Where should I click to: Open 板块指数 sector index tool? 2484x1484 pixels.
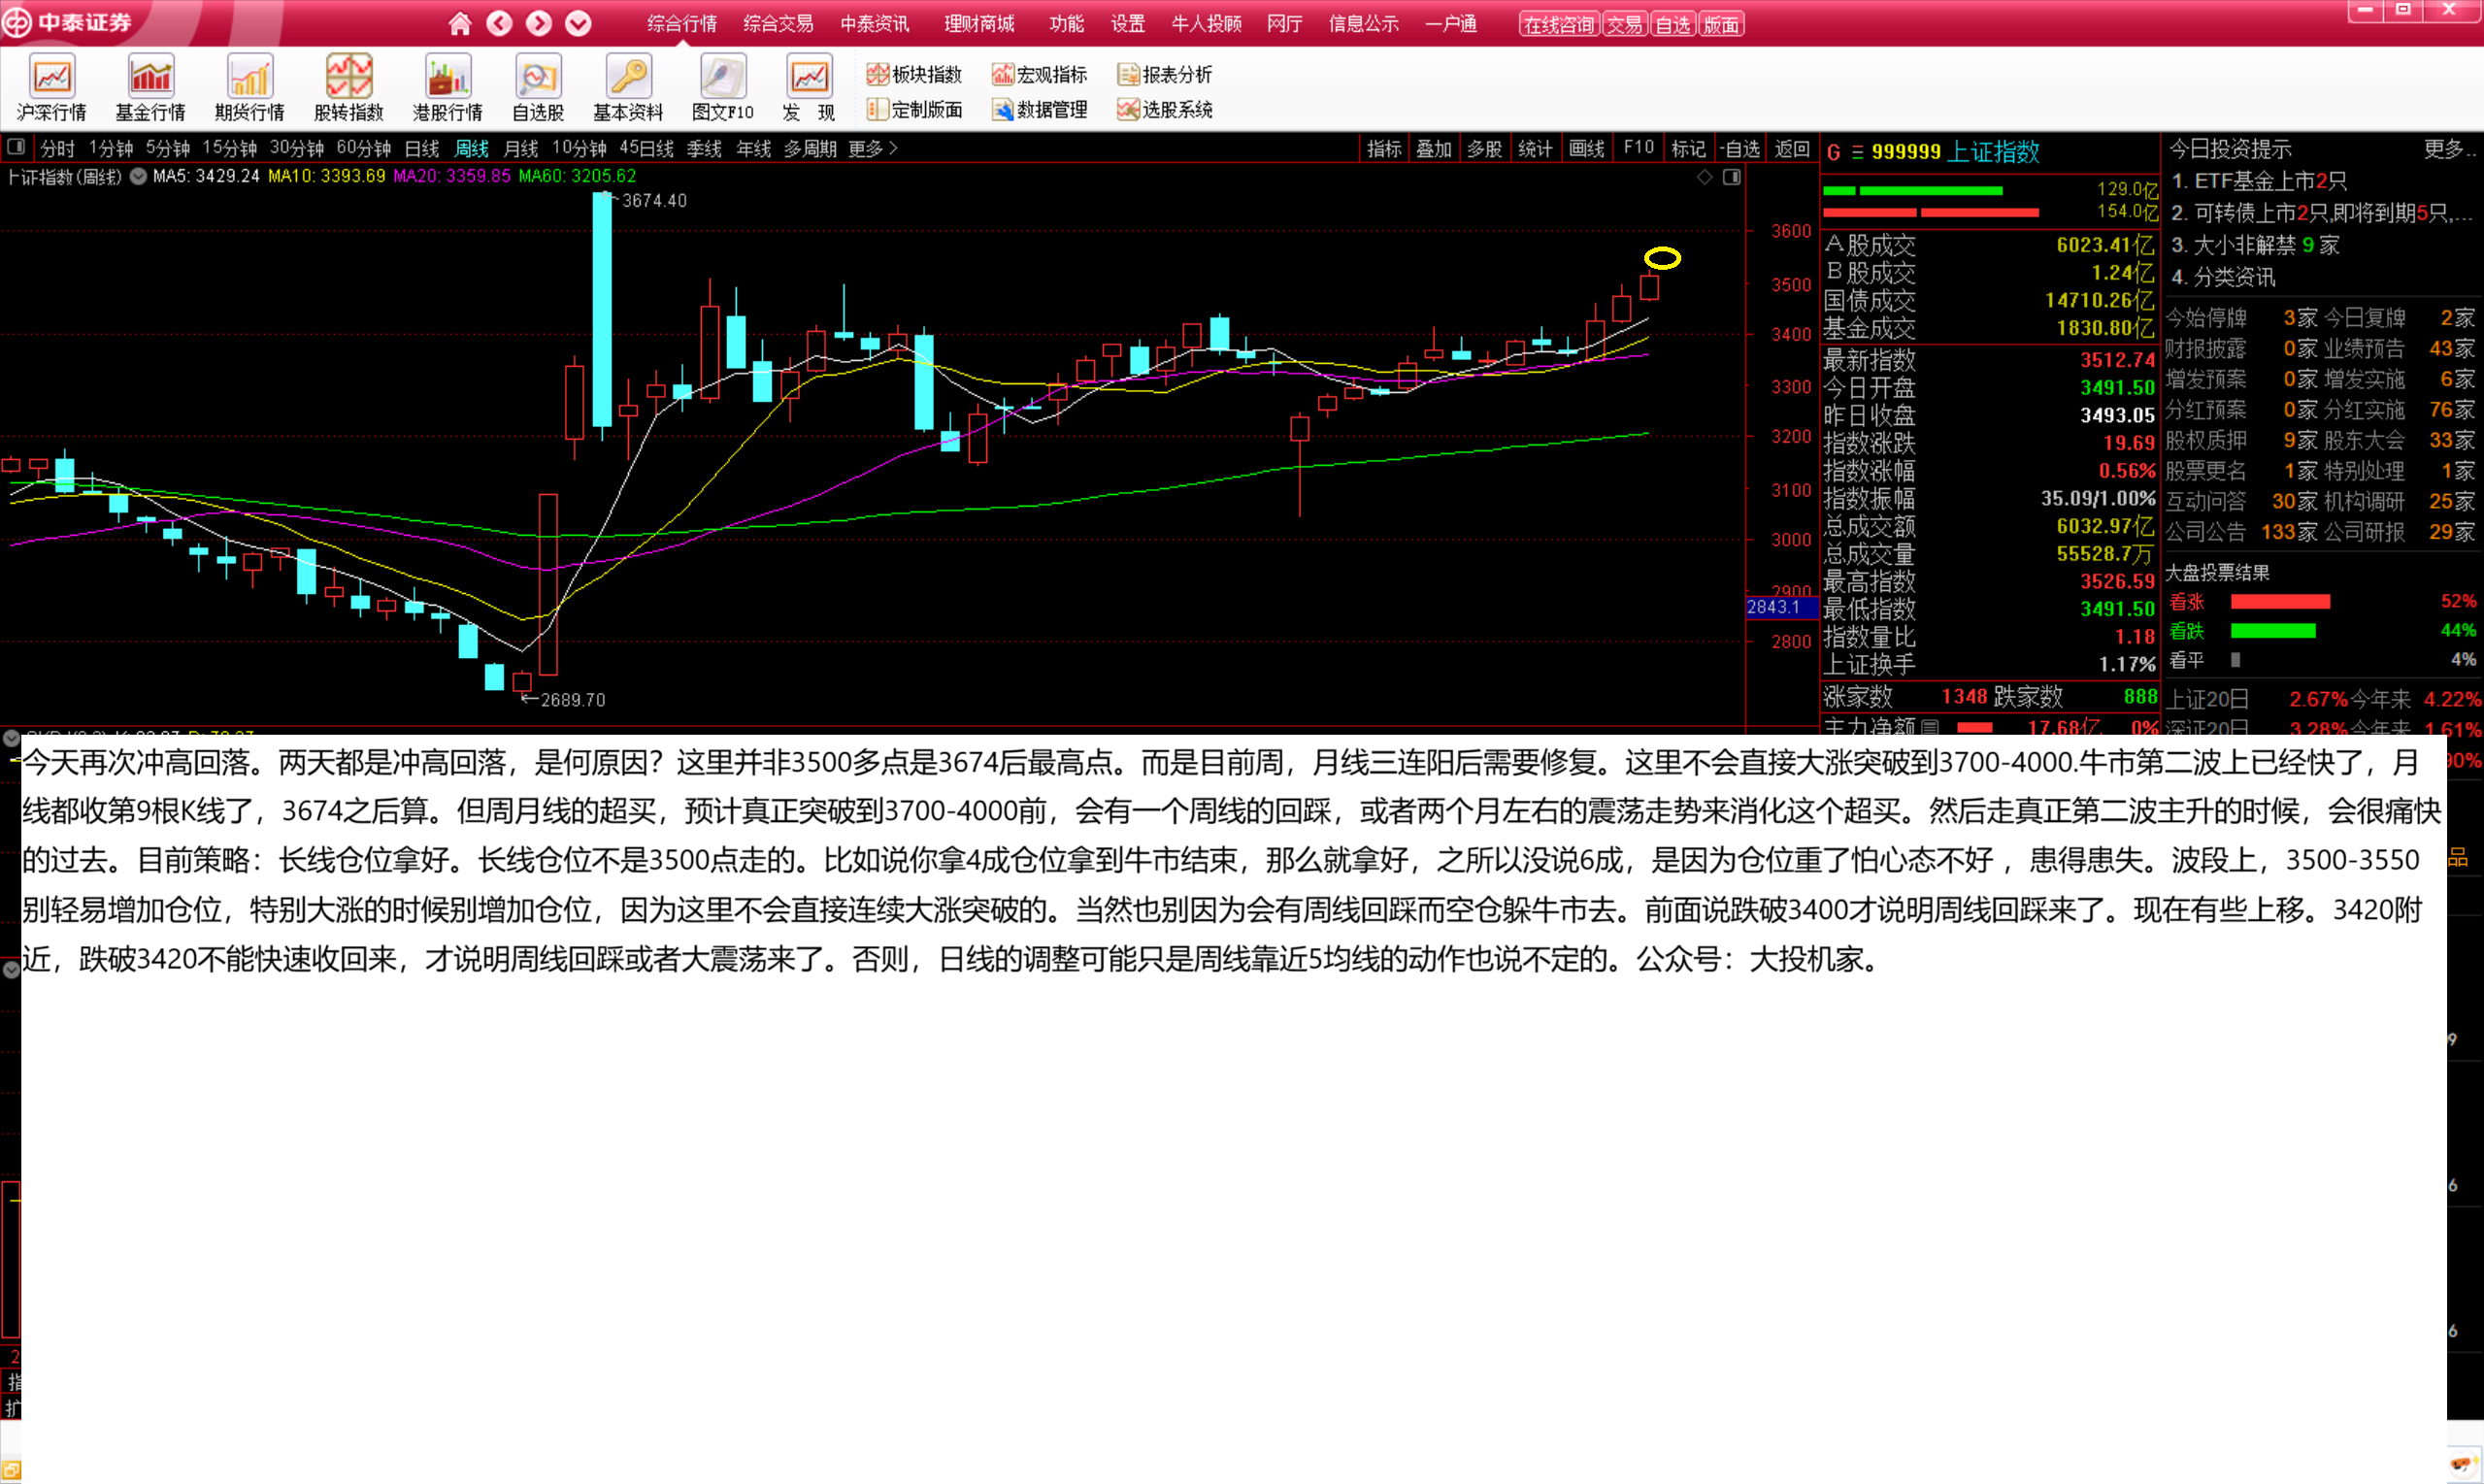coord(914,74)
